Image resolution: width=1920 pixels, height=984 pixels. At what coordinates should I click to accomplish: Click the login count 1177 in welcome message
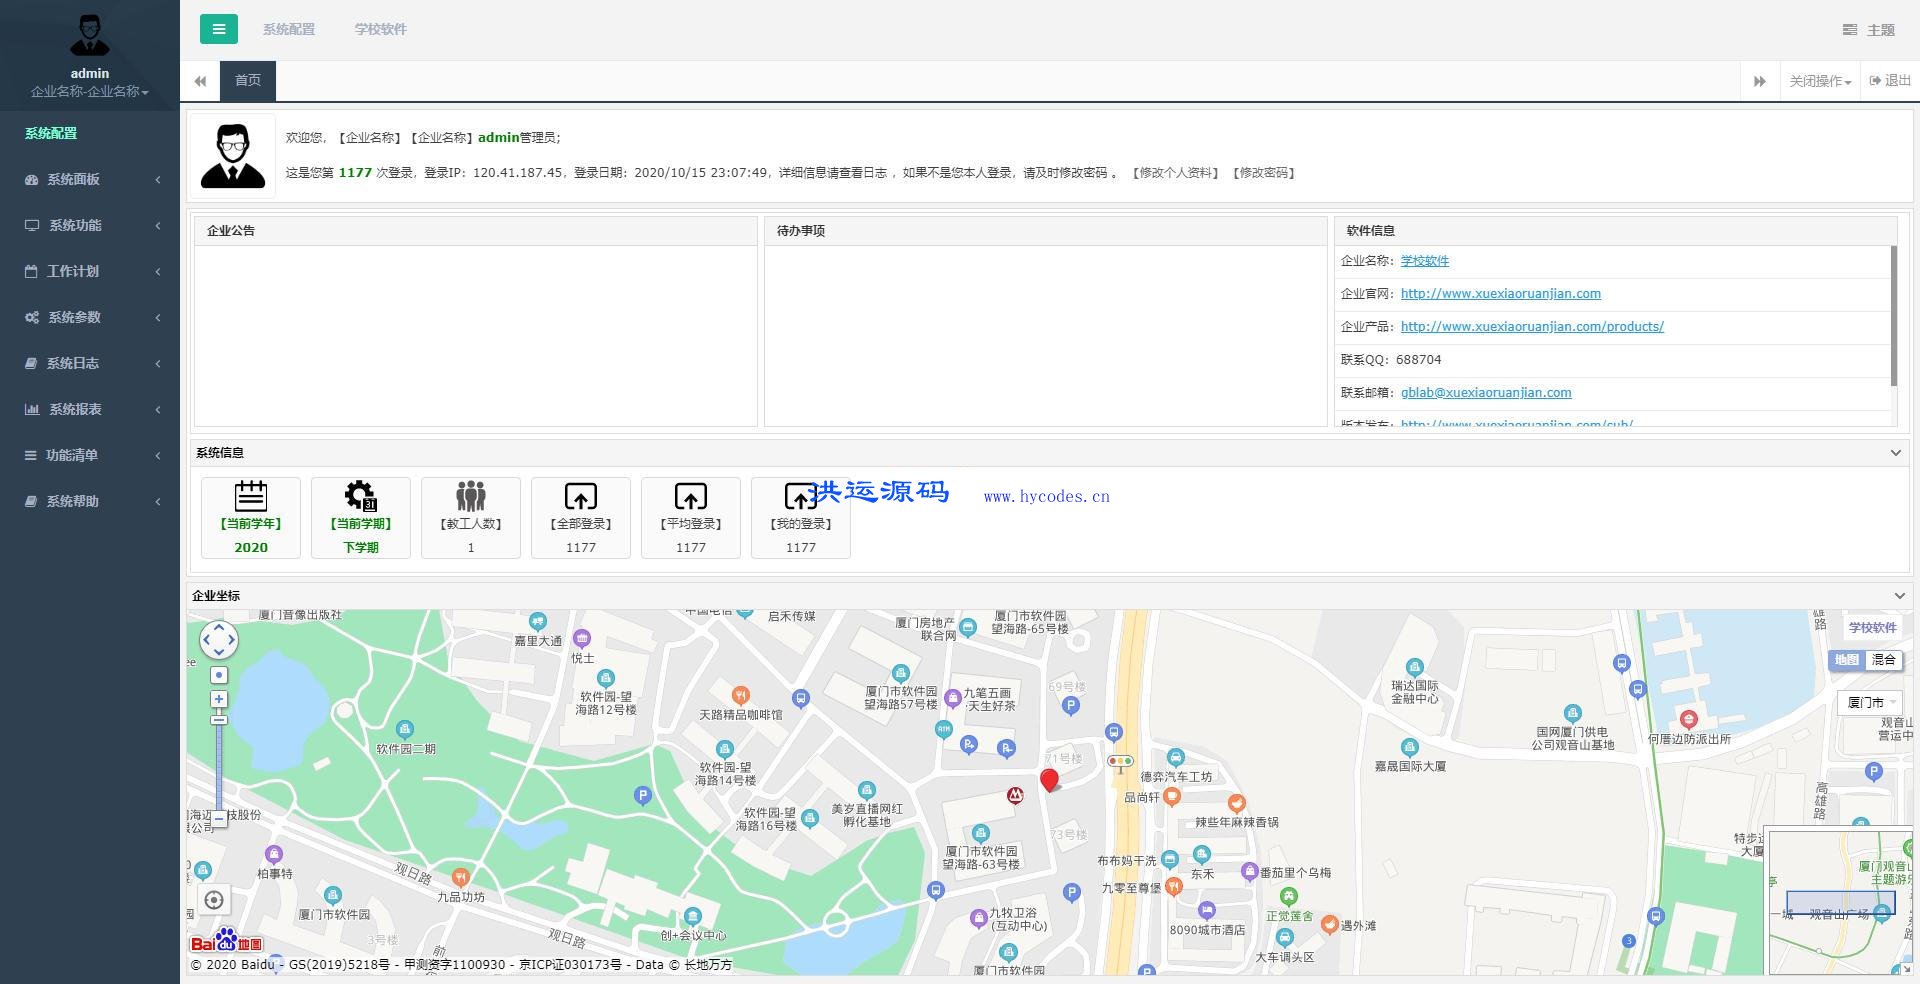point(355,173)
